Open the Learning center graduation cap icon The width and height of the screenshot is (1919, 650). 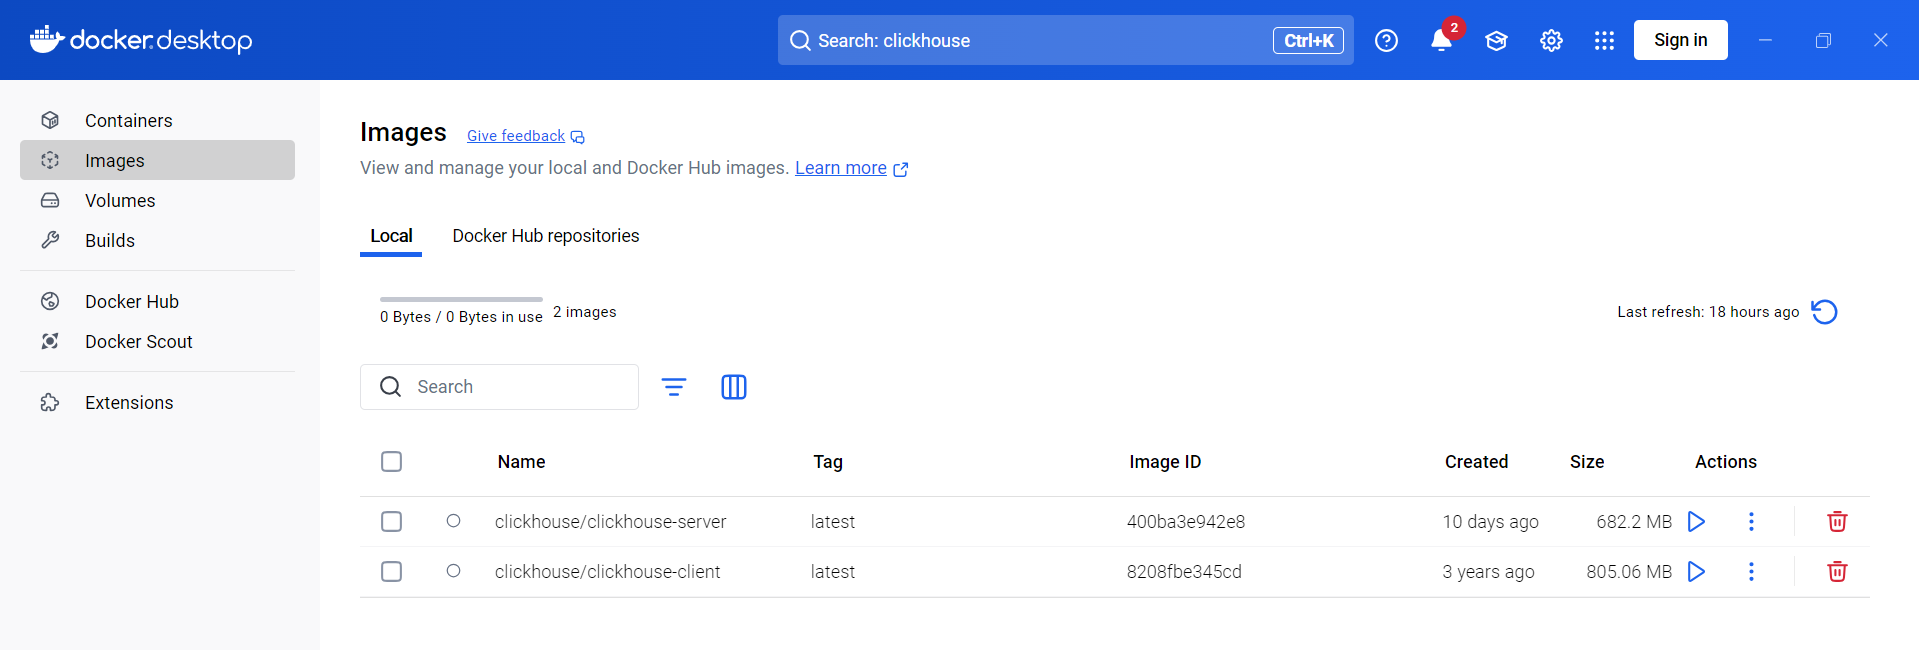coord(1496,40)
